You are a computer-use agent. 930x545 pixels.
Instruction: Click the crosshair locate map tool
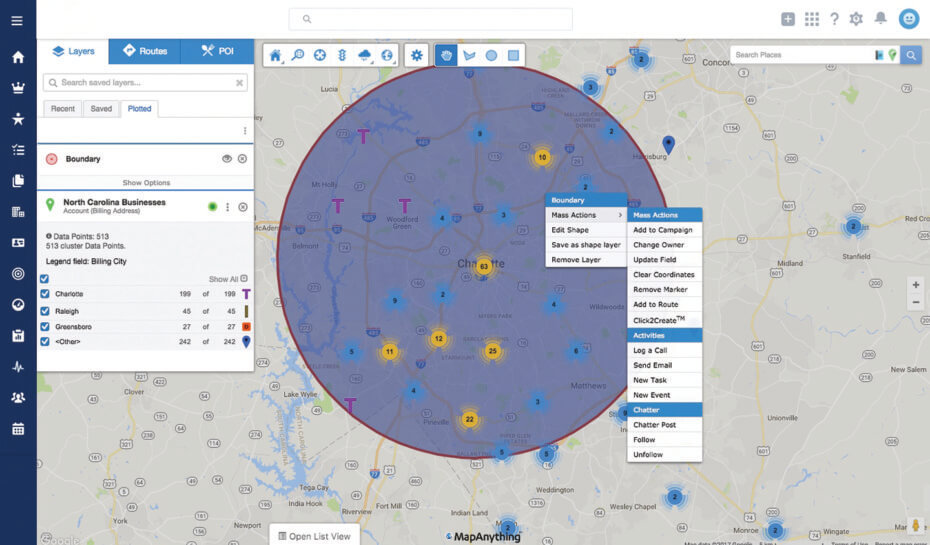coord(320,55)
